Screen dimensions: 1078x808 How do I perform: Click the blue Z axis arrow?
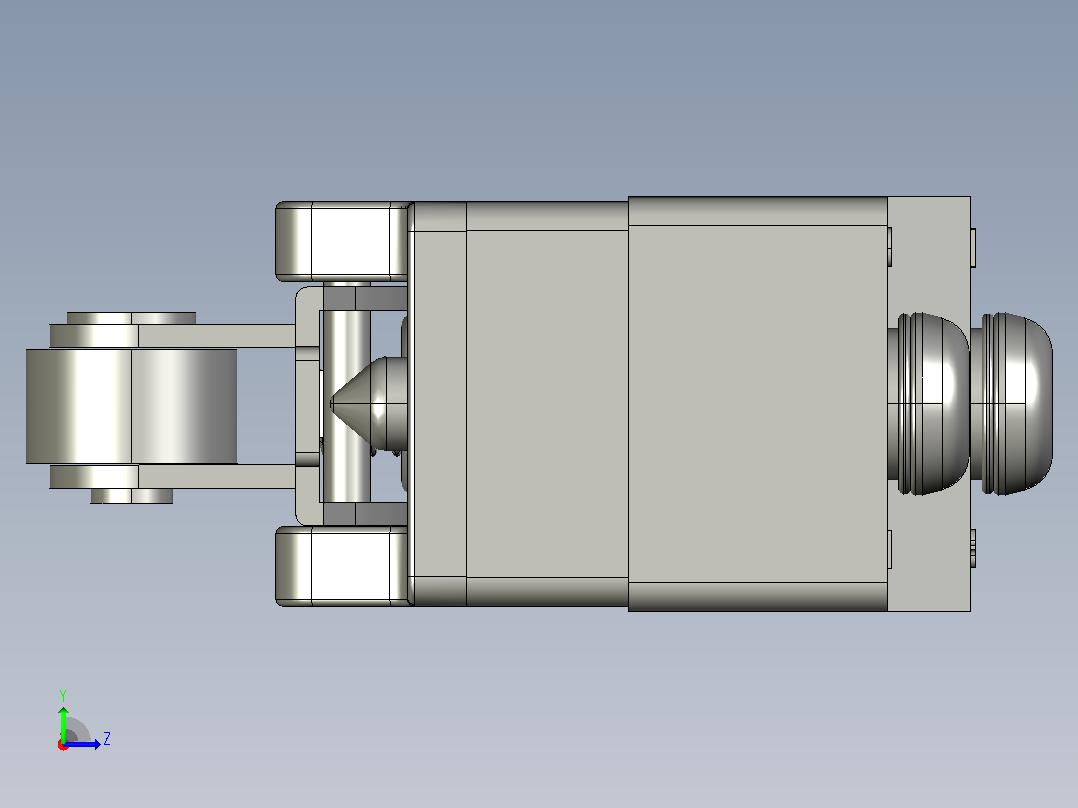pos(84,744)
